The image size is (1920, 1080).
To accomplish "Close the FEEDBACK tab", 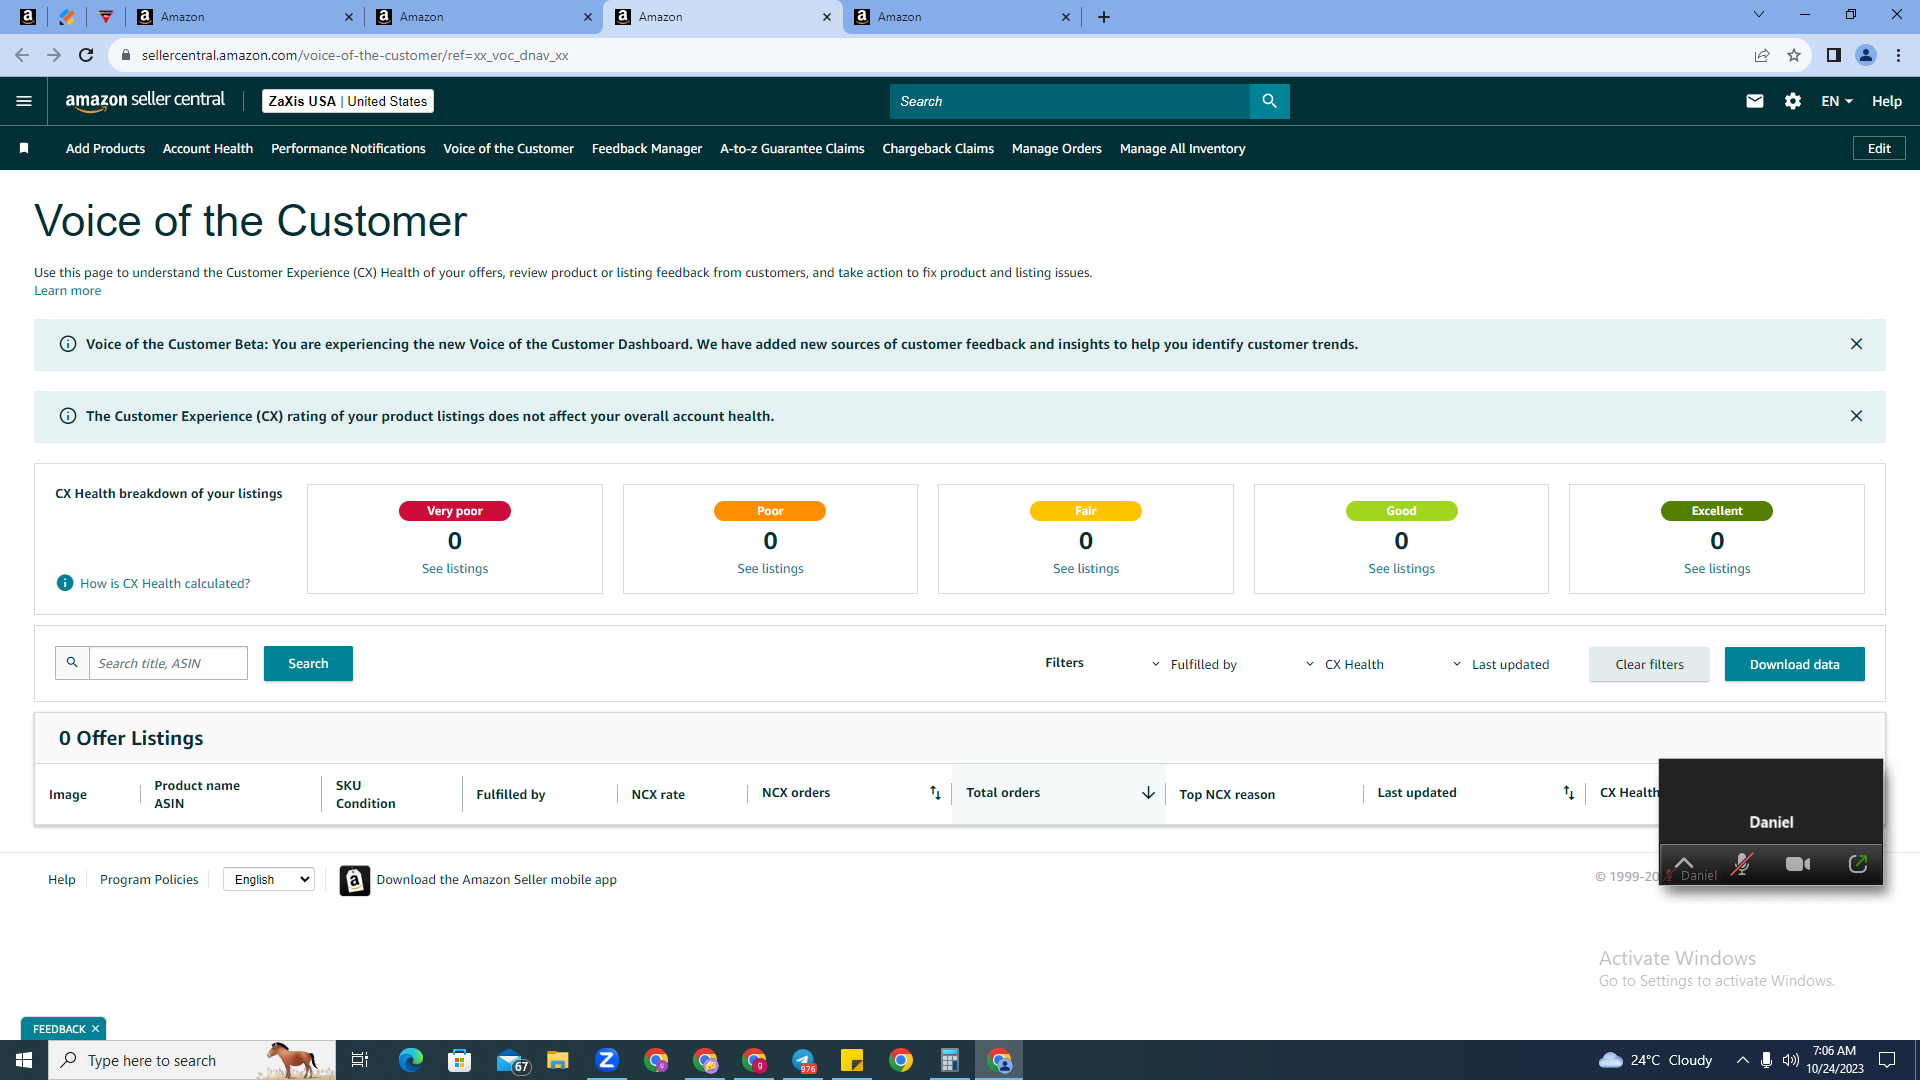I will coord(96,1029).
